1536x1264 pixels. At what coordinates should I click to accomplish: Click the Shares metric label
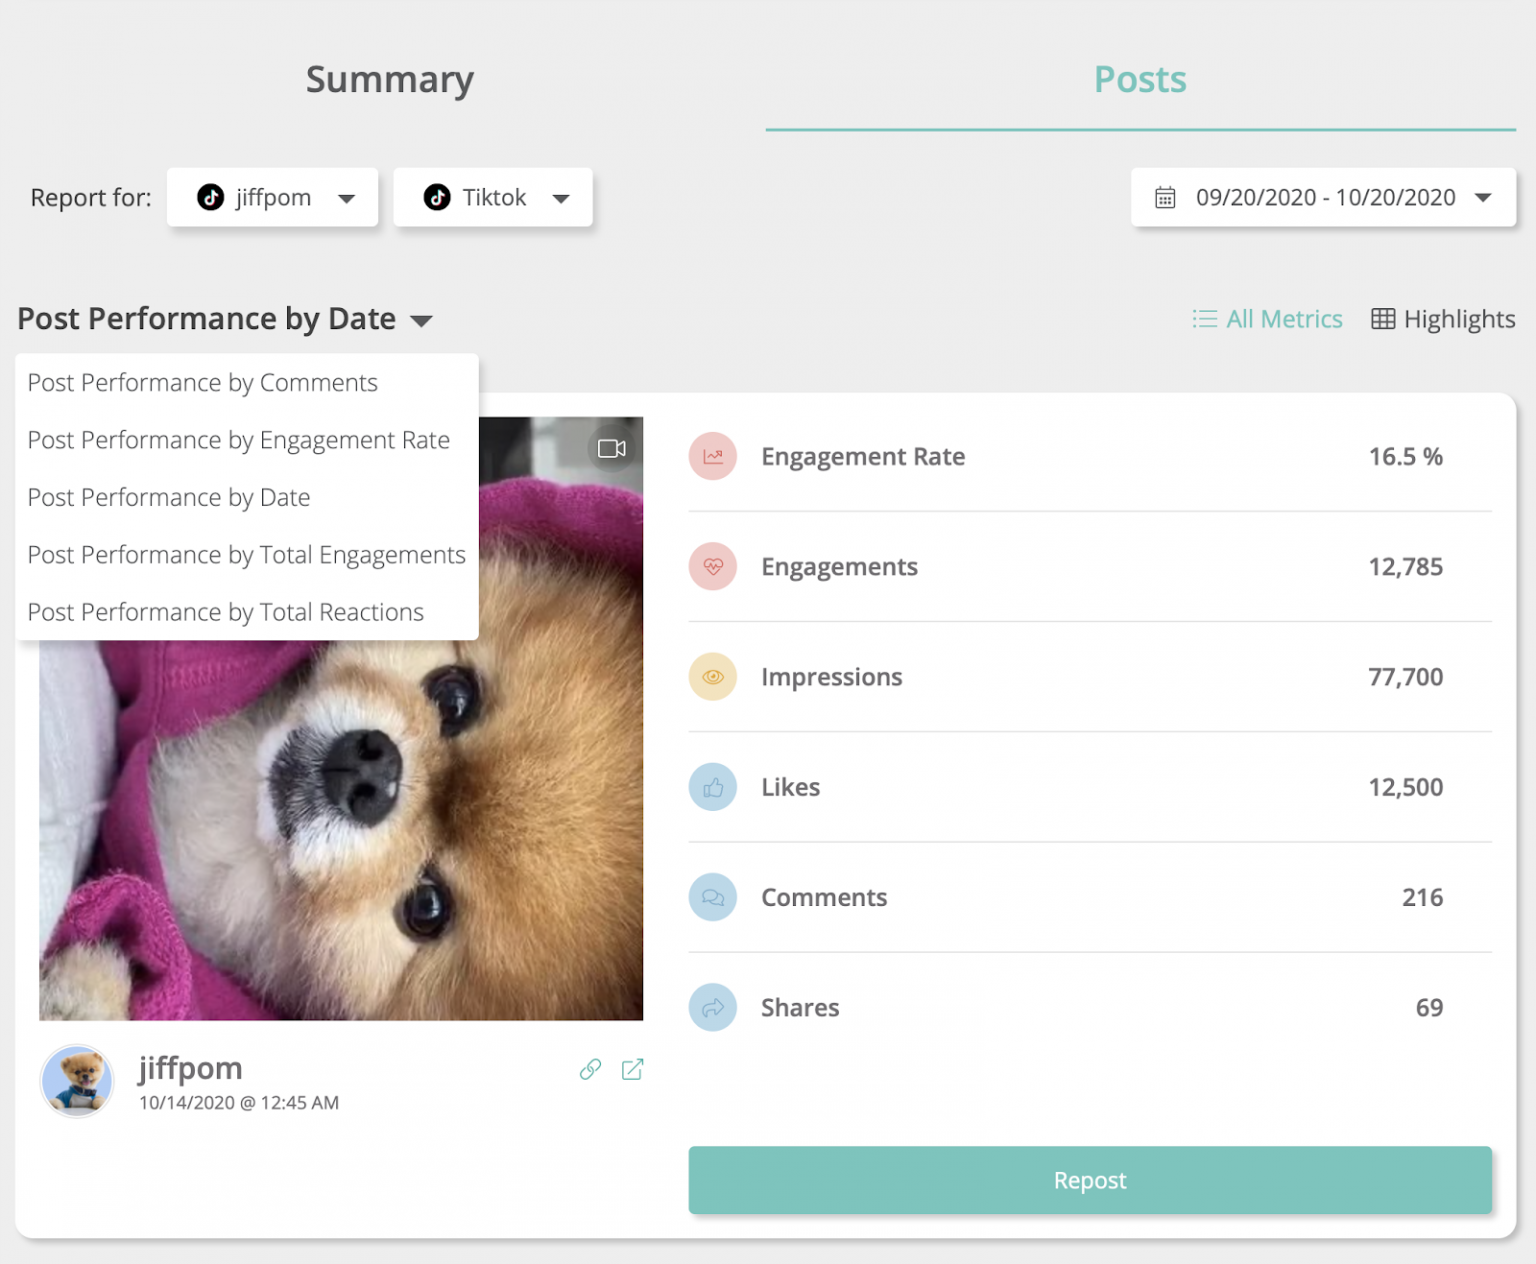pos(800,1007)
